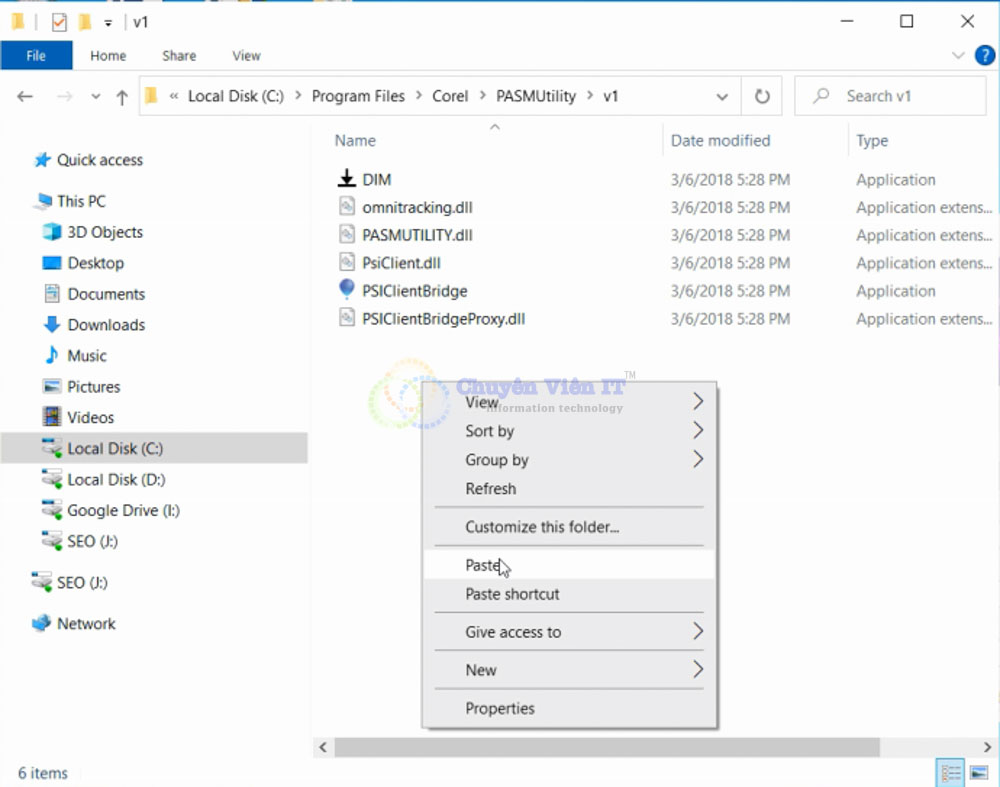Click the Back navigation arrow
The image size is (1000, 787).
[x=26, y=97]
